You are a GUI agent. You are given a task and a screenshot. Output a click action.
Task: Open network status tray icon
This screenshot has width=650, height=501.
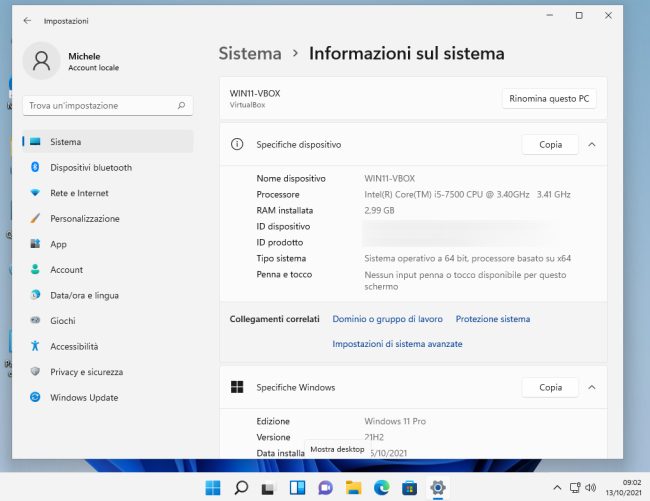575,488
